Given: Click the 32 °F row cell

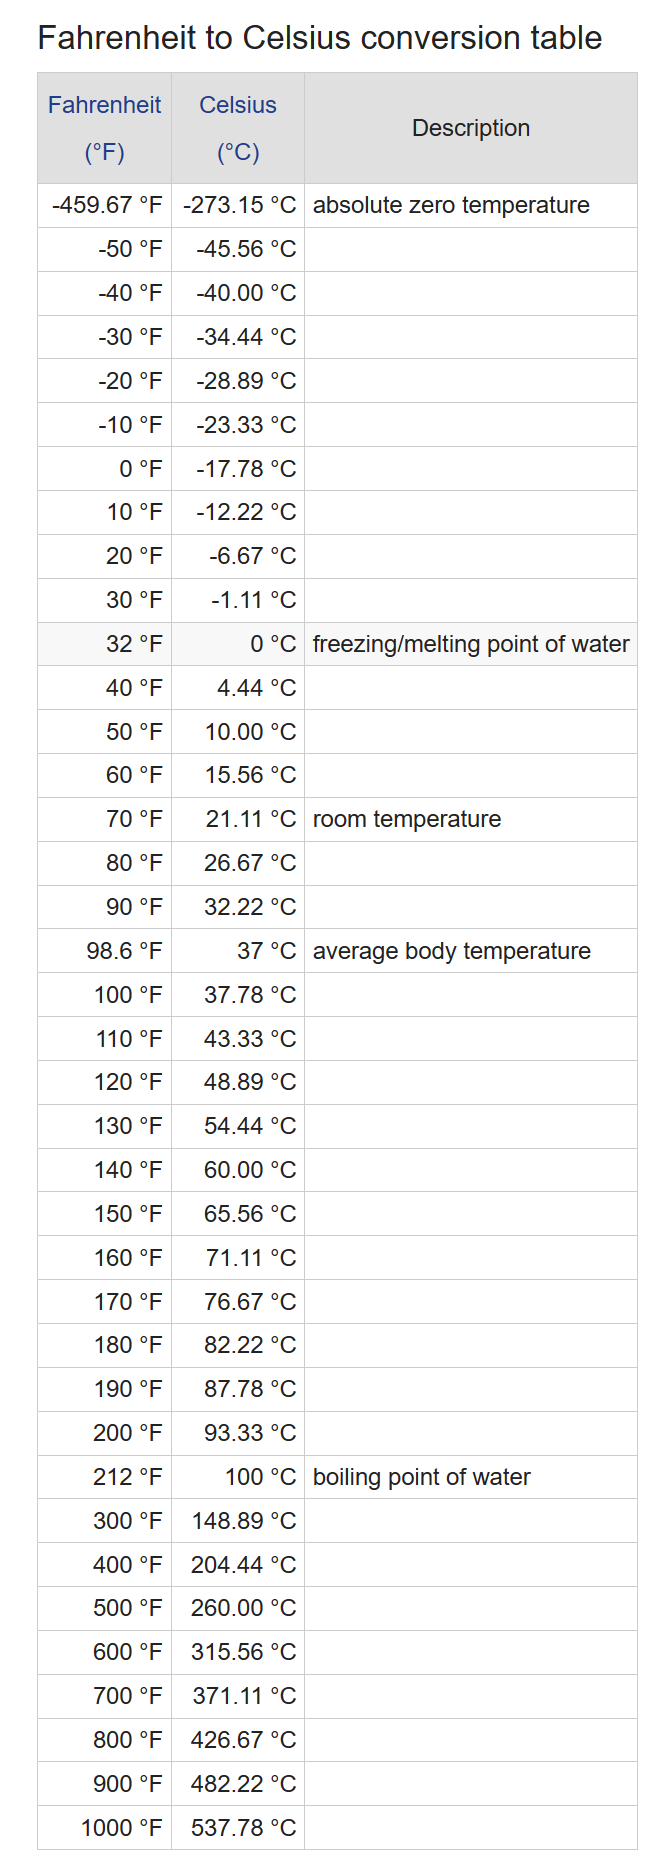Looking at the screenshot, I should point(134,644).
